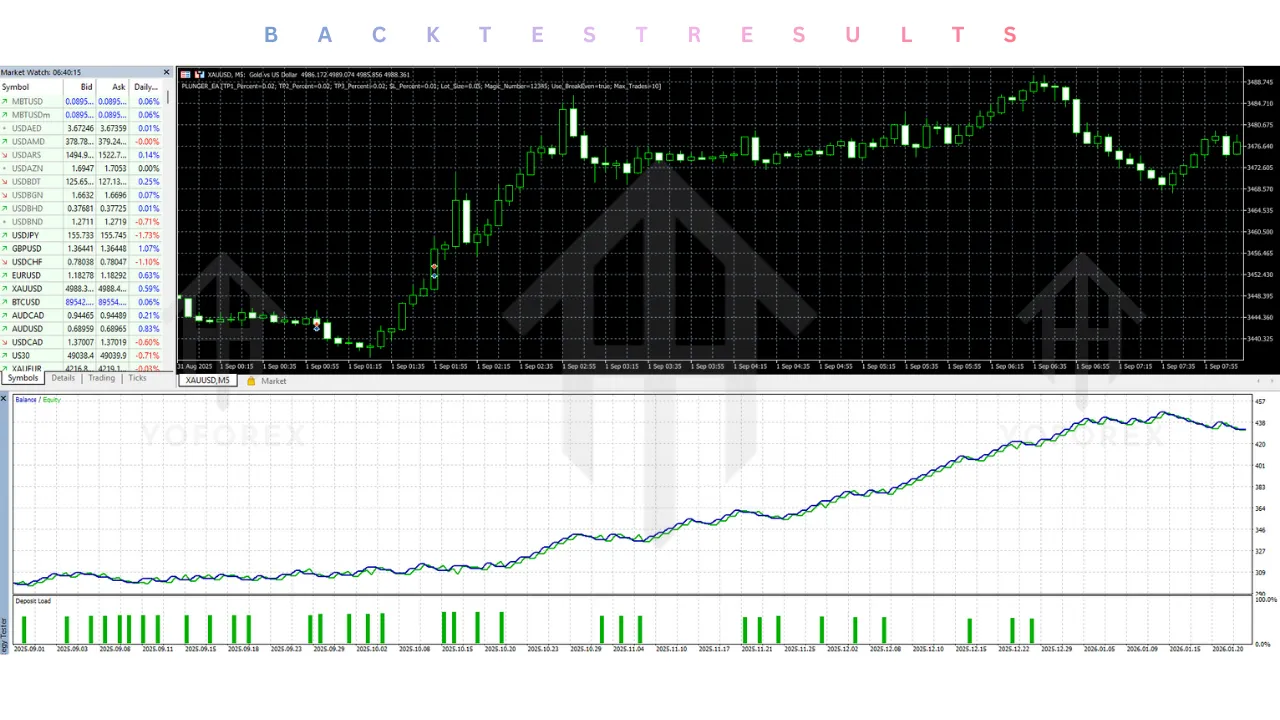Image resolution: width=1280 pixels, height=720 pixels.
Task: Select the USDCAD symbol row
Action: coord(82,342)
